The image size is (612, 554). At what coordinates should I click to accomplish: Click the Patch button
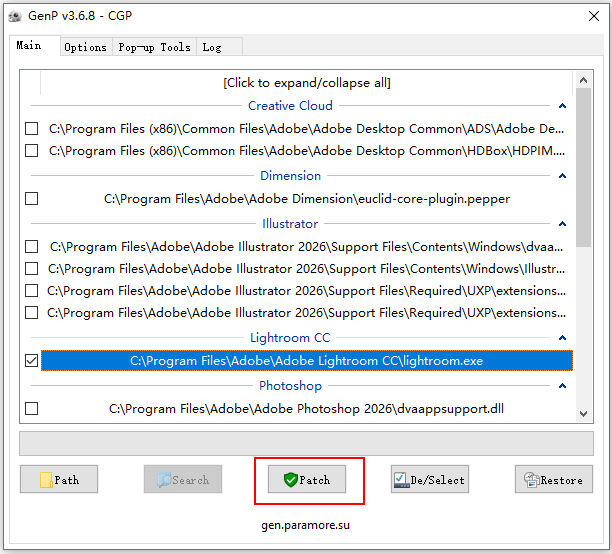point(307,479)
